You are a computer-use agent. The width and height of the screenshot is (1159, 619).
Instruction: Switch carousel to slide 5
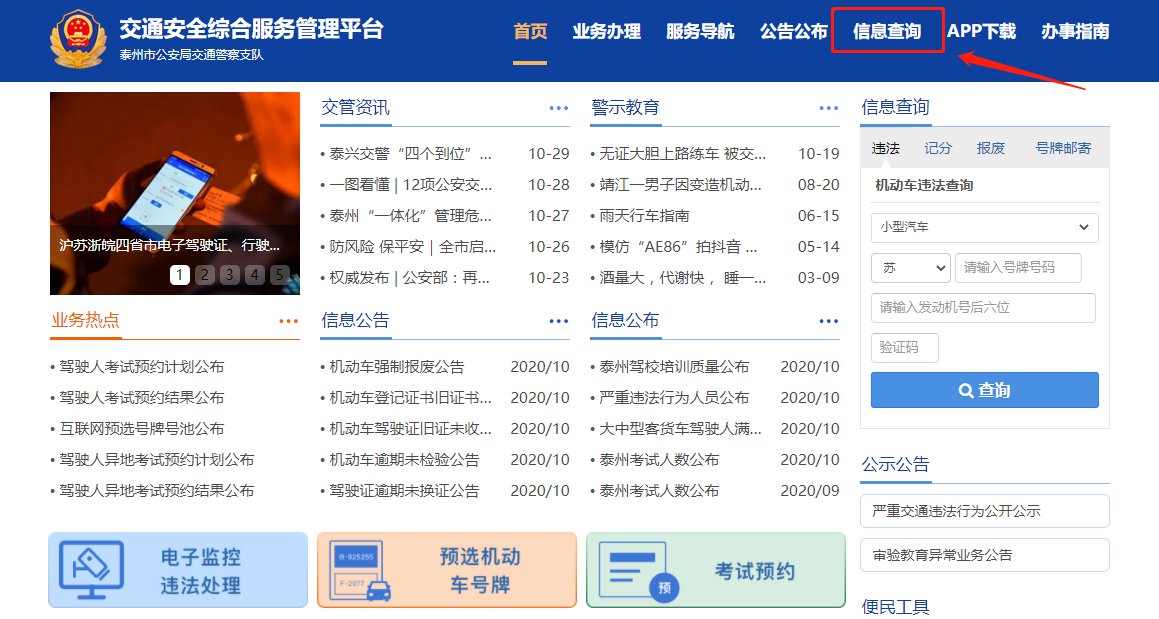coord(279,275)
